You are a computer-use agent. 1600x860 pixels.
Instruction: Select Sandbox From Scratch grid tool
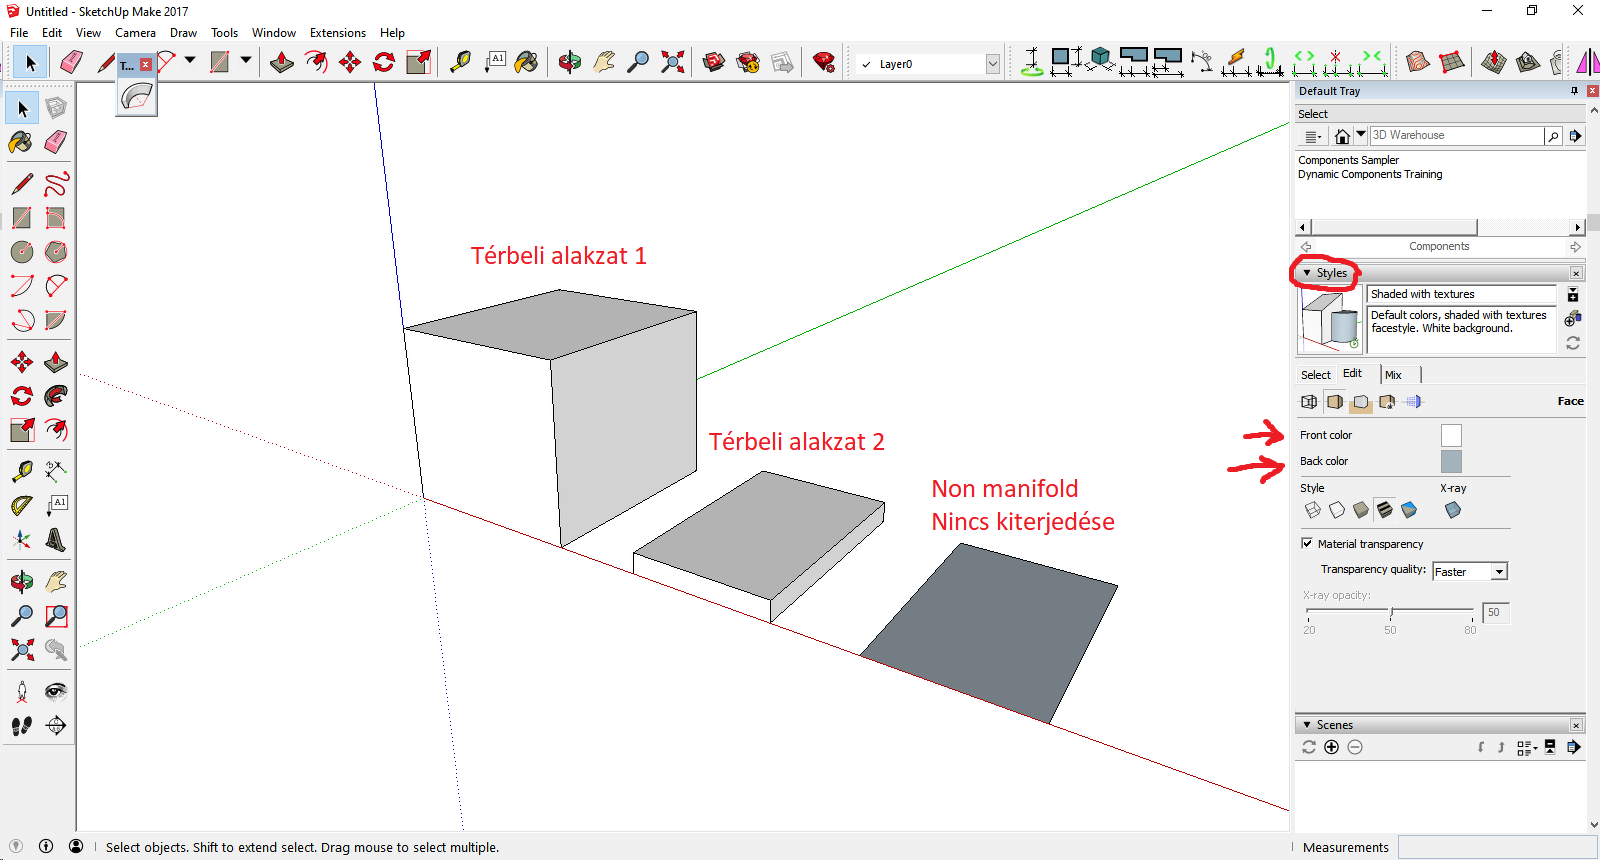[x=1452, y=63]
